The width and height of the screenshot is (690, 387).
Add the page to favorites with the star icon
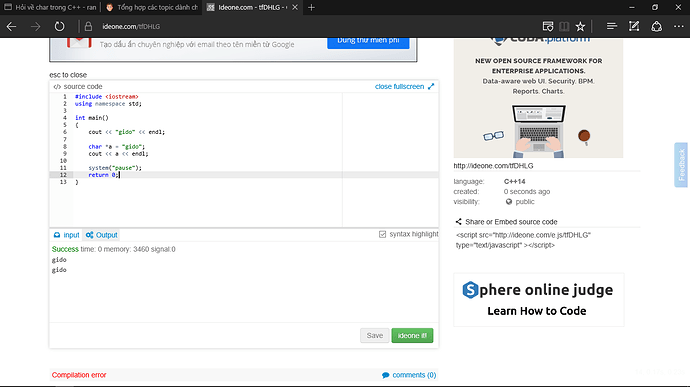tap(580, 26)
